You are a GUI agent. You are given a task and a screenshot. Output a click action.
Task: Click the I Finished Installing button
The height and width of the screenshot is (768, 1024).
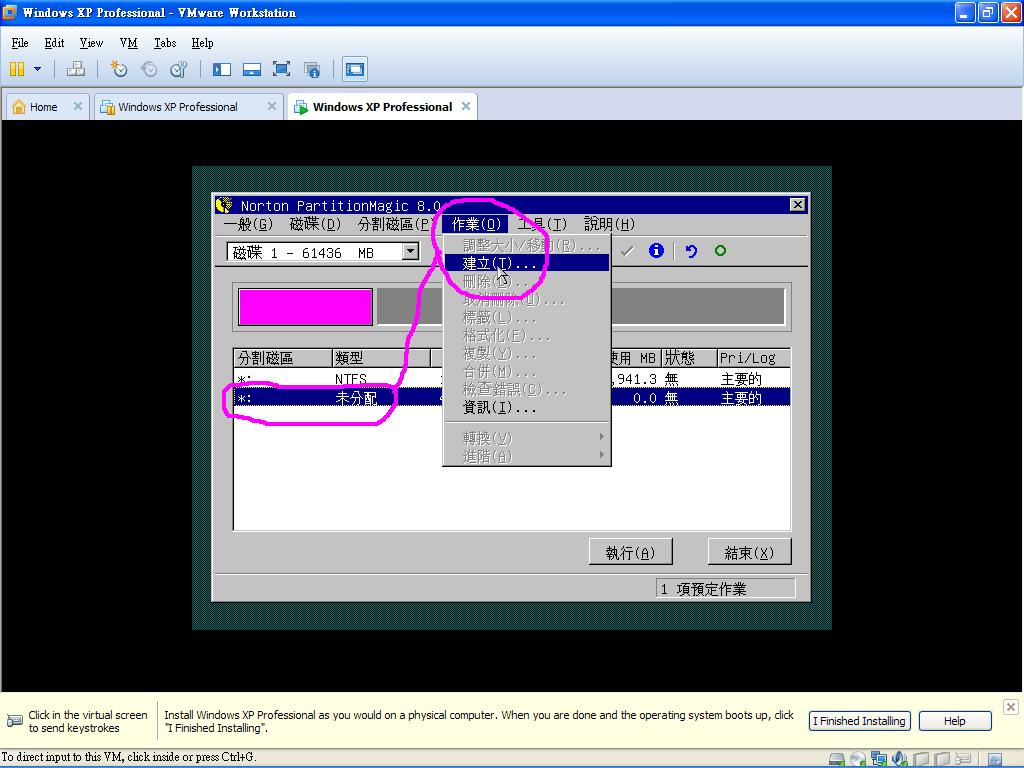(x=859, y=721)
